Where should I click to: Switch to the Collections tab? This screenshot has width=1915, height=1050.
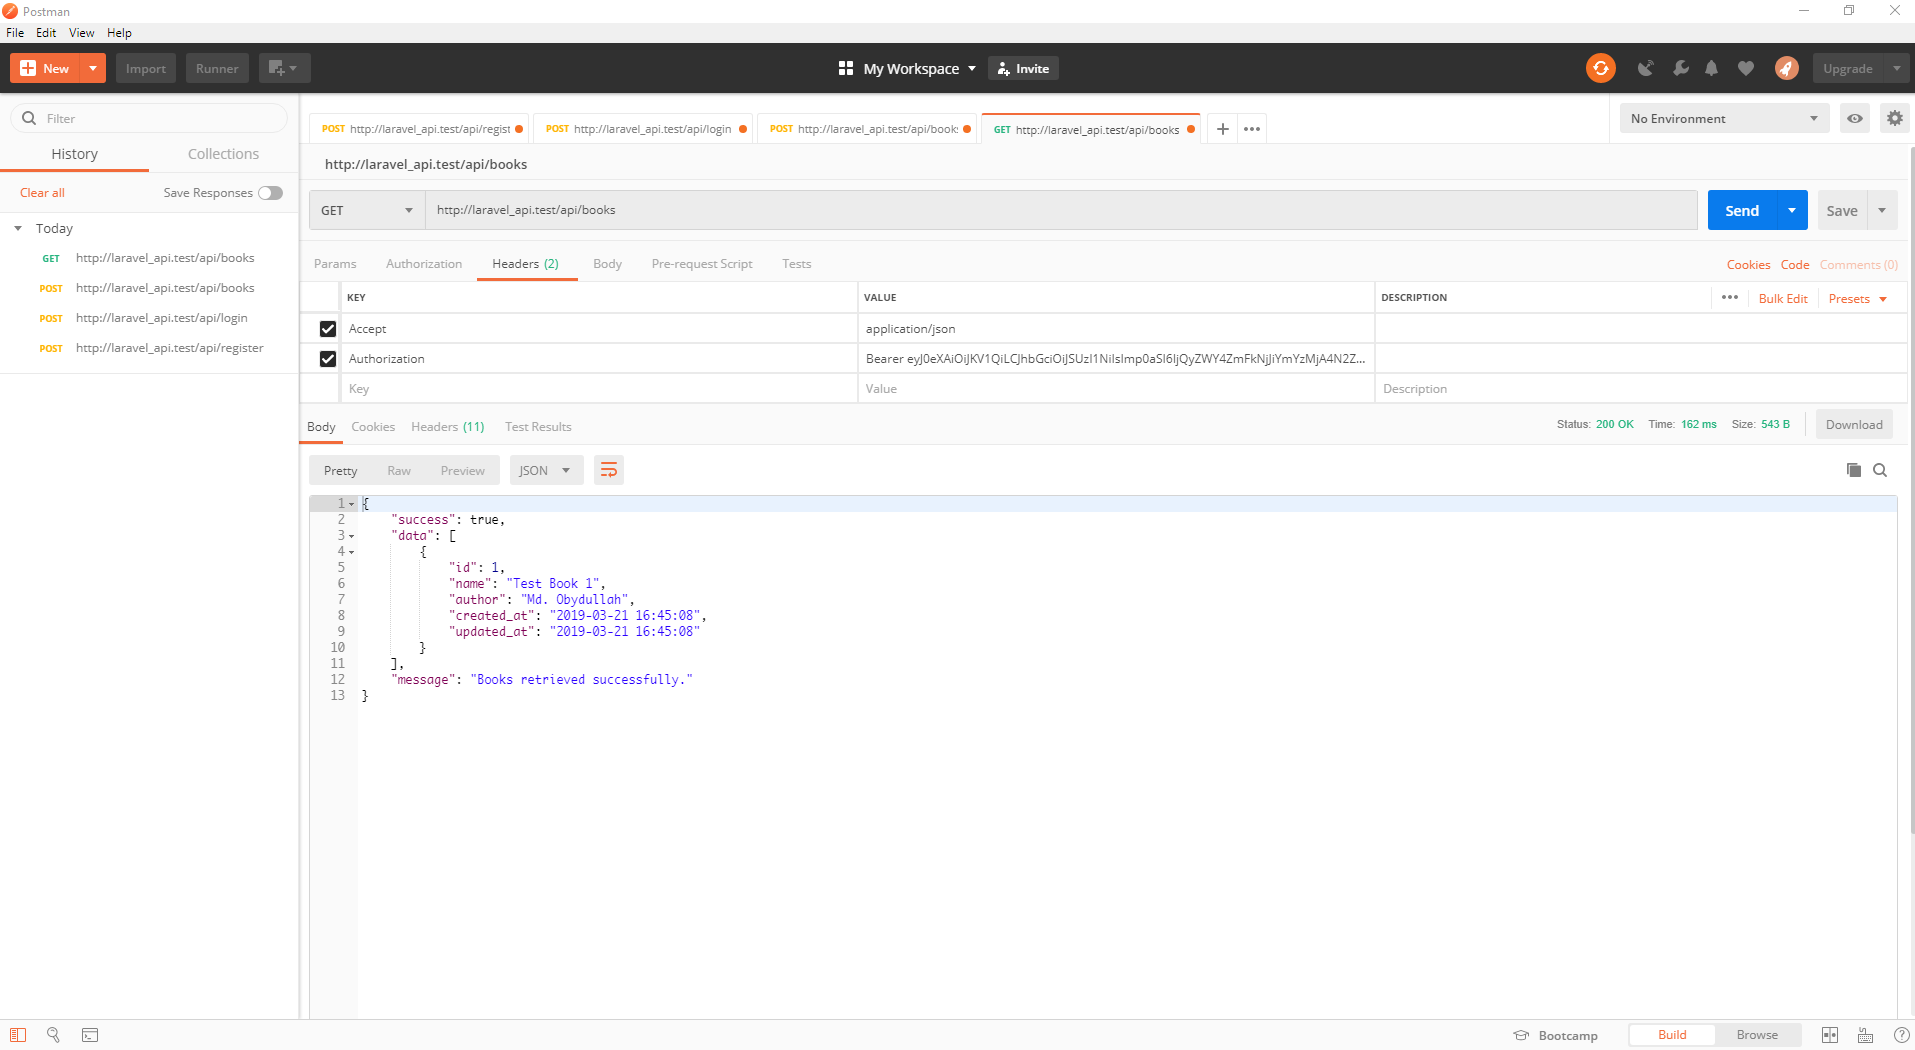click(x=223, y=153)
